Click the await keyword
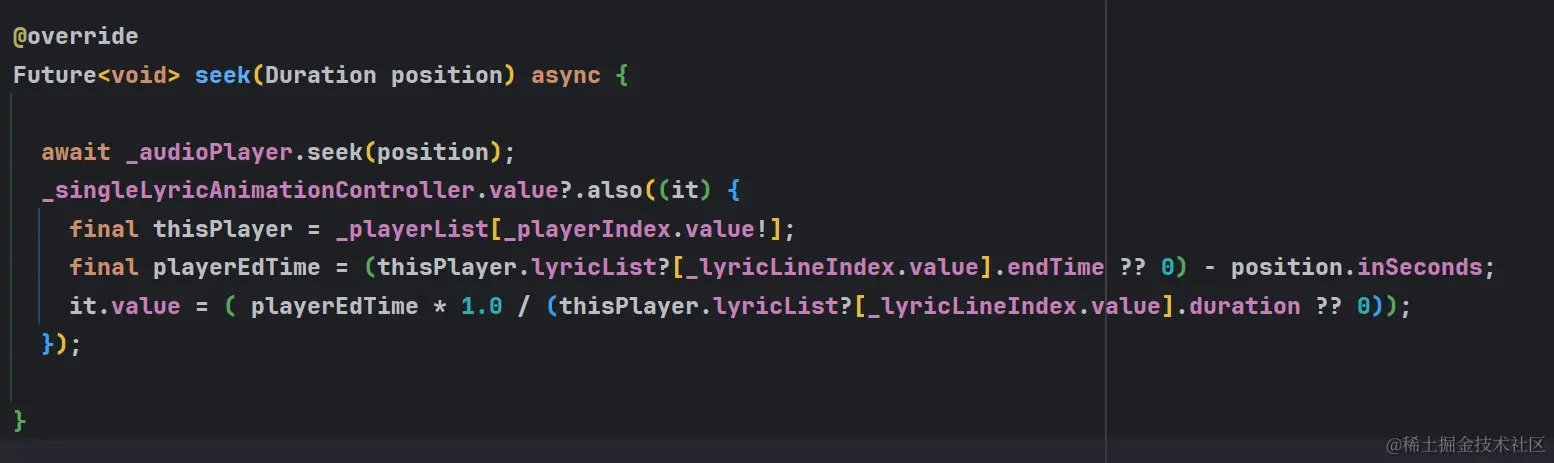This screenshot has width=1554, height=463. [76, 152]
